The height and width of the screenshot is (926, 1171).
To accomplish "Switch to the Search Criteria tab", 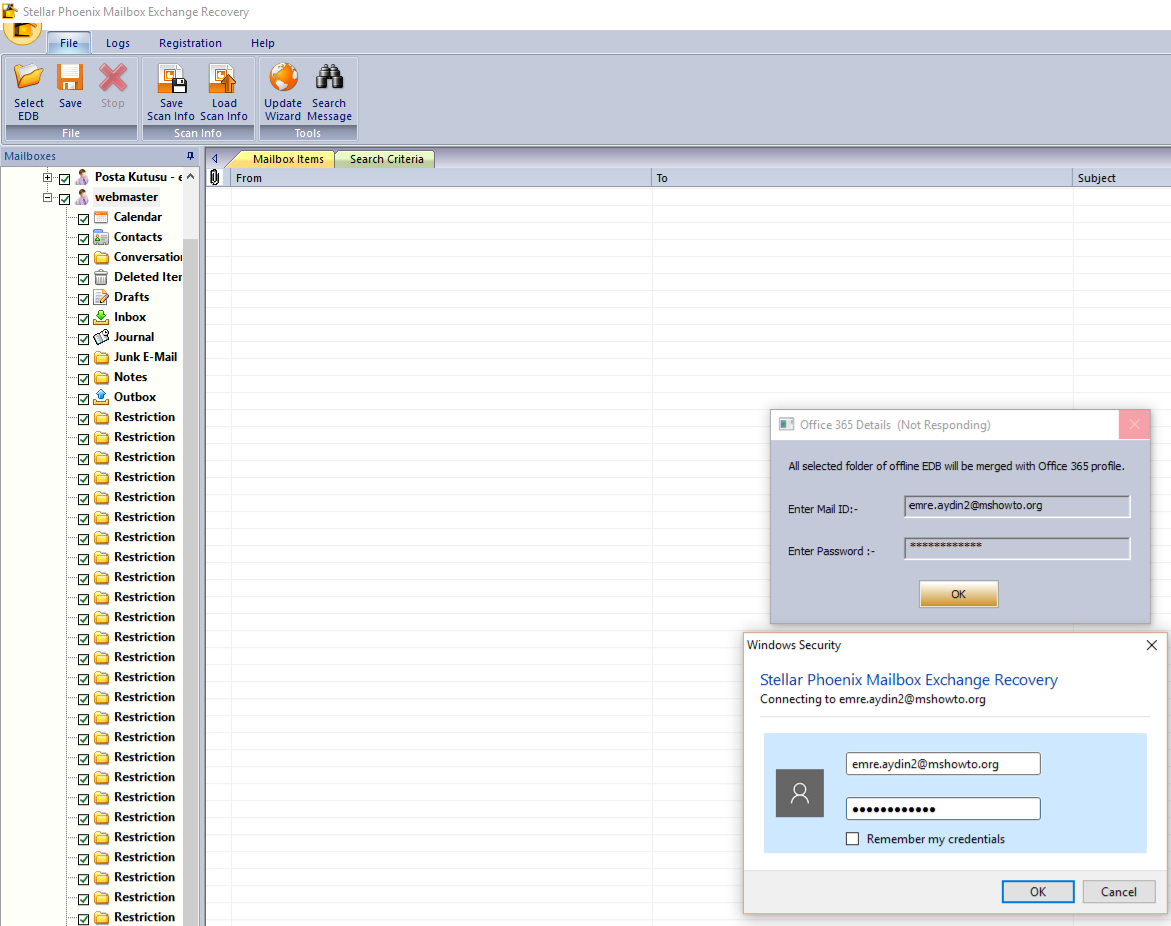I will coord(386,159).
